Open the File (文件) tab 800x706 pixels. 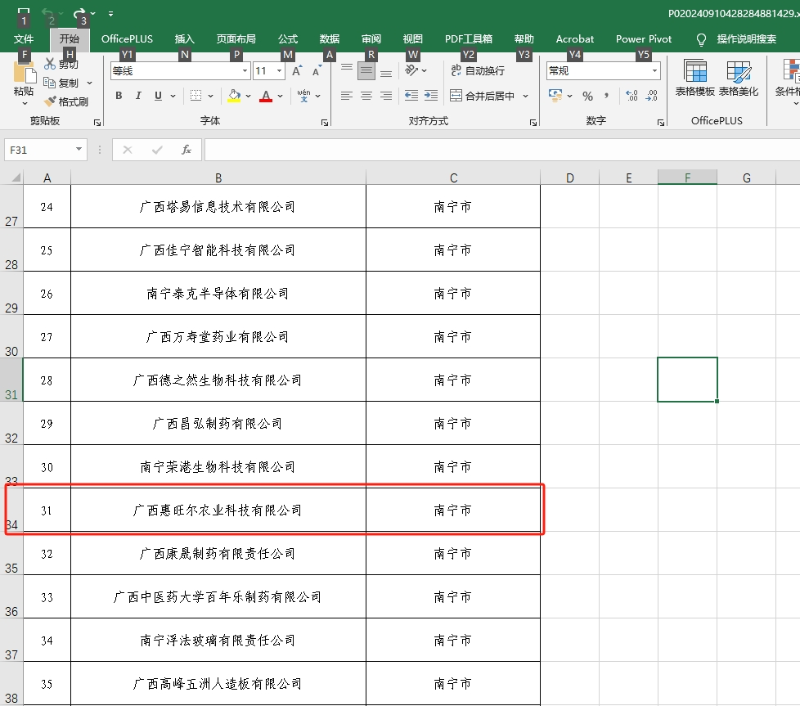(x=23, y=39)
